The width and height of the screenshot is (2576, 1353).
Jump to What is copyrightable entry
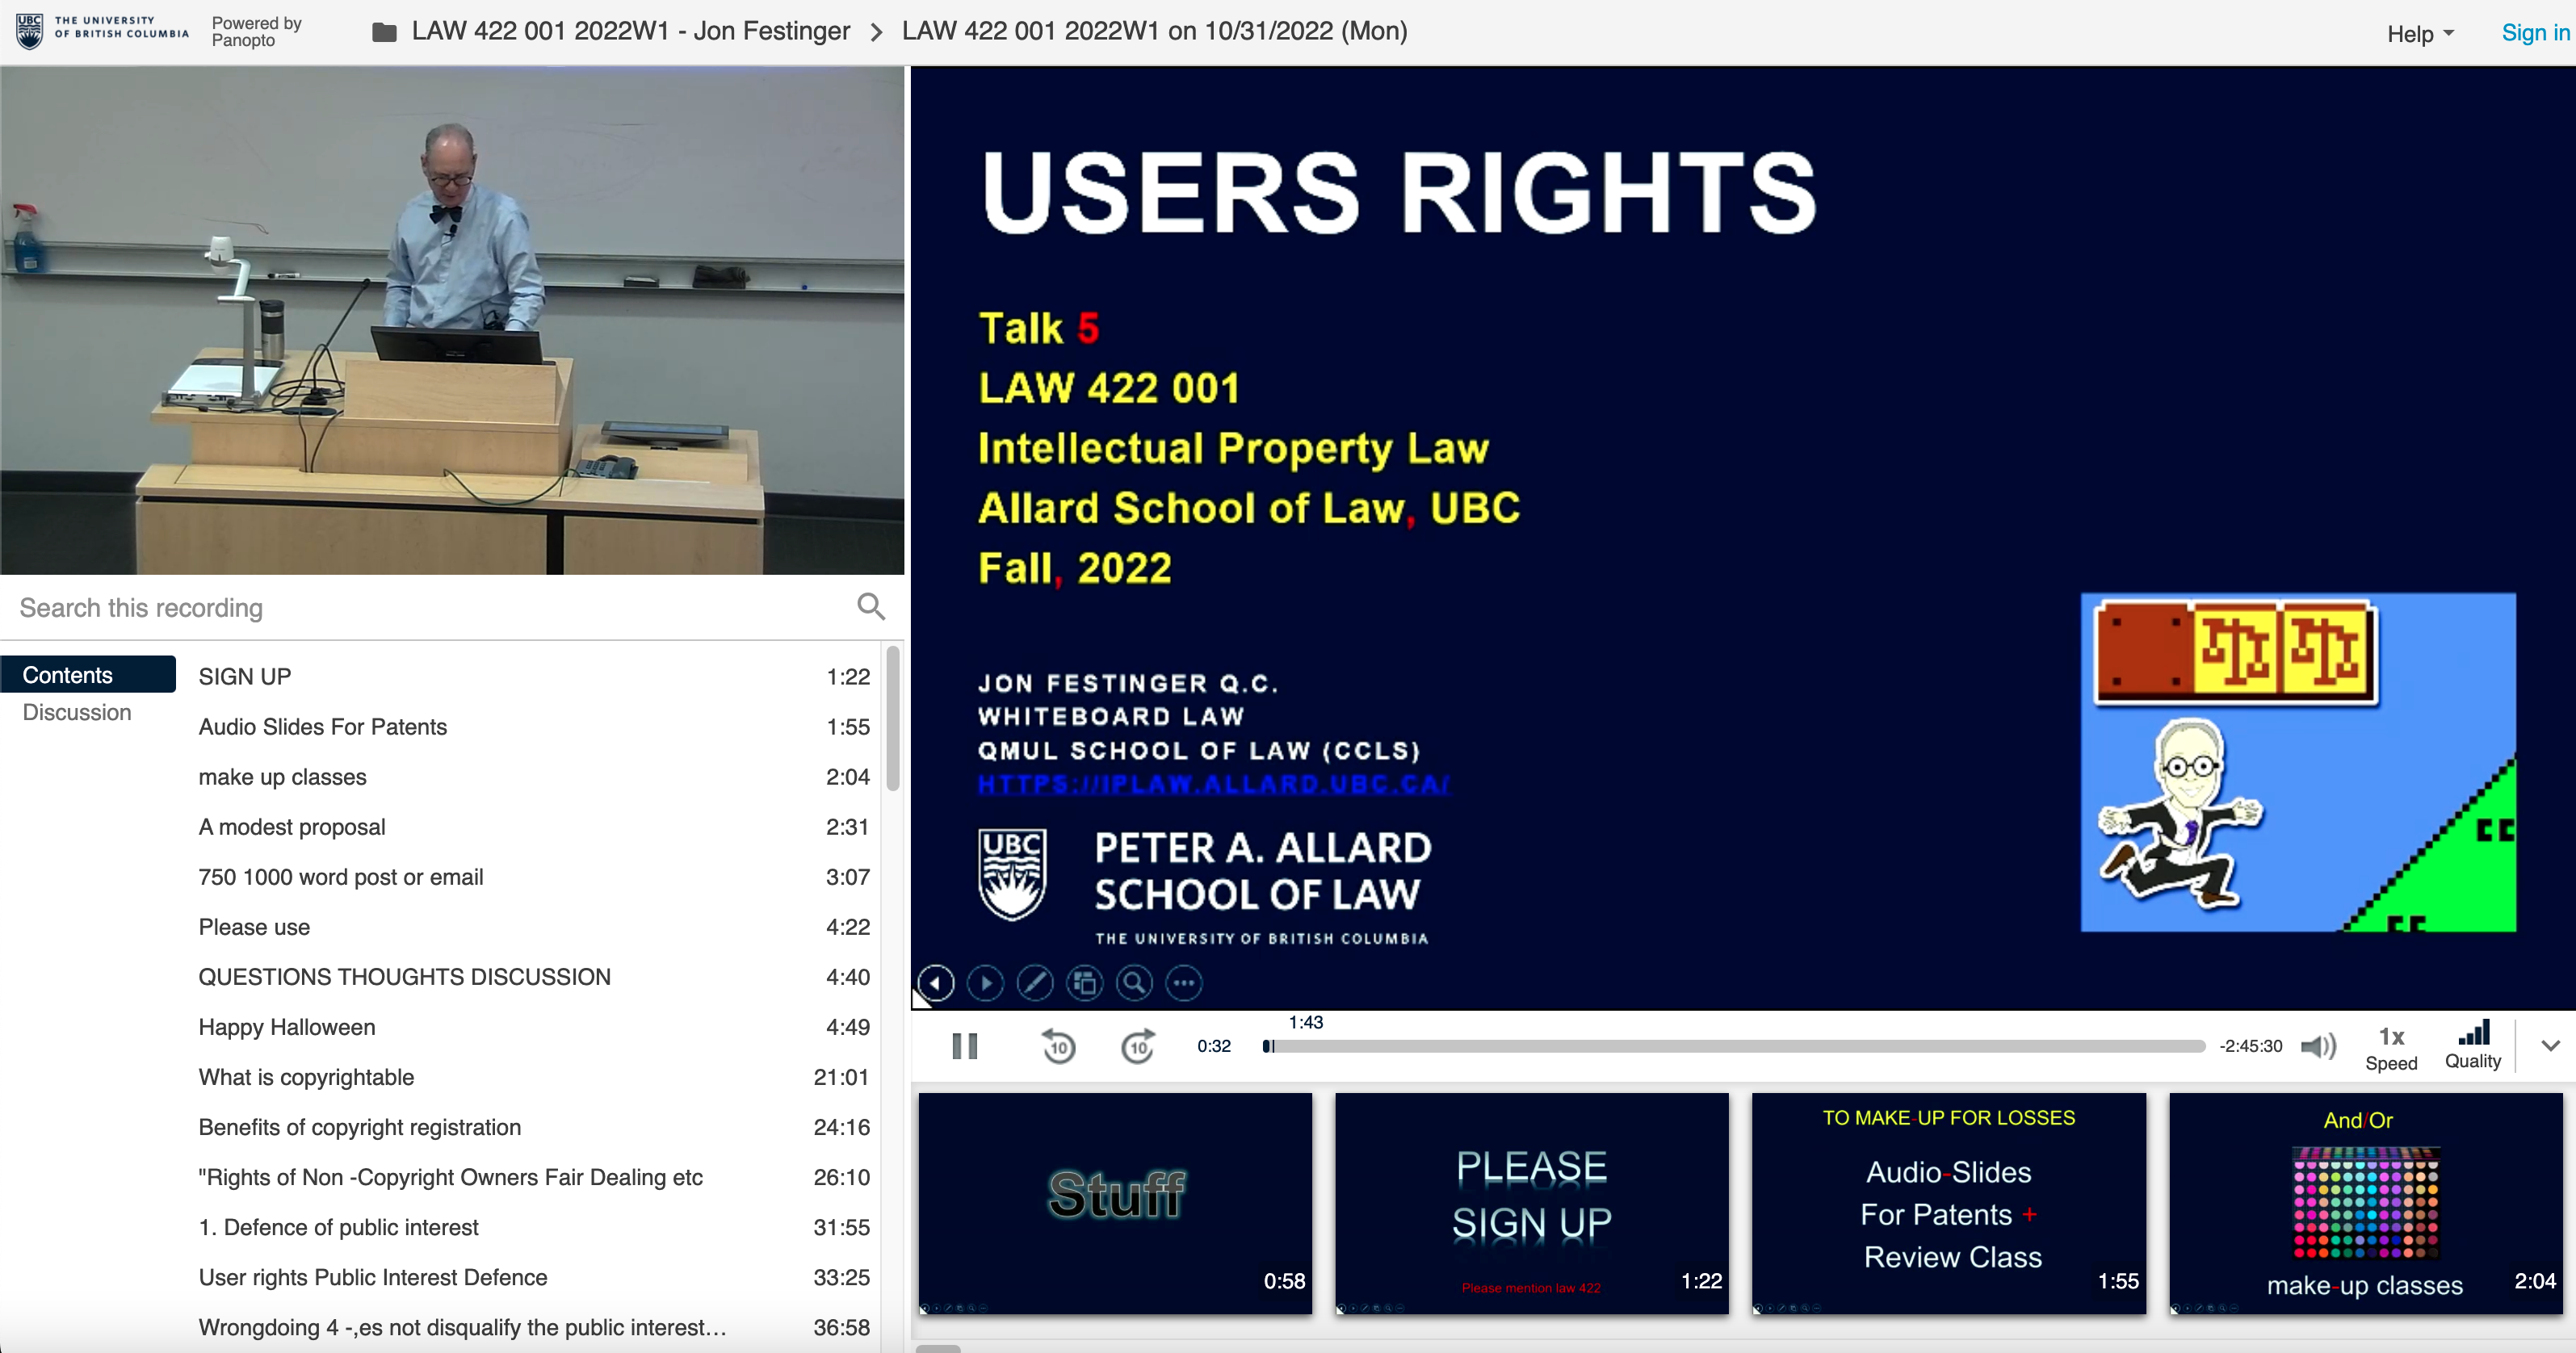tap(534, 1077)
